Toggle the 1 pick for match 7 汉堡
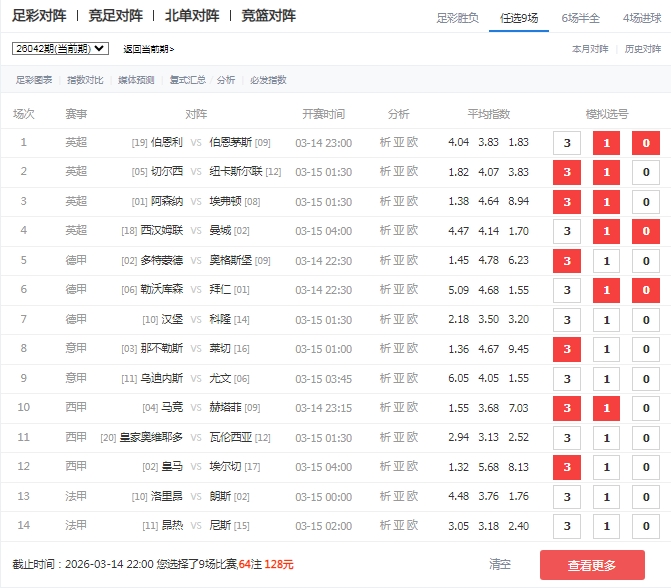The height and width of the screenshot is (588, 671). pos(606,320)
